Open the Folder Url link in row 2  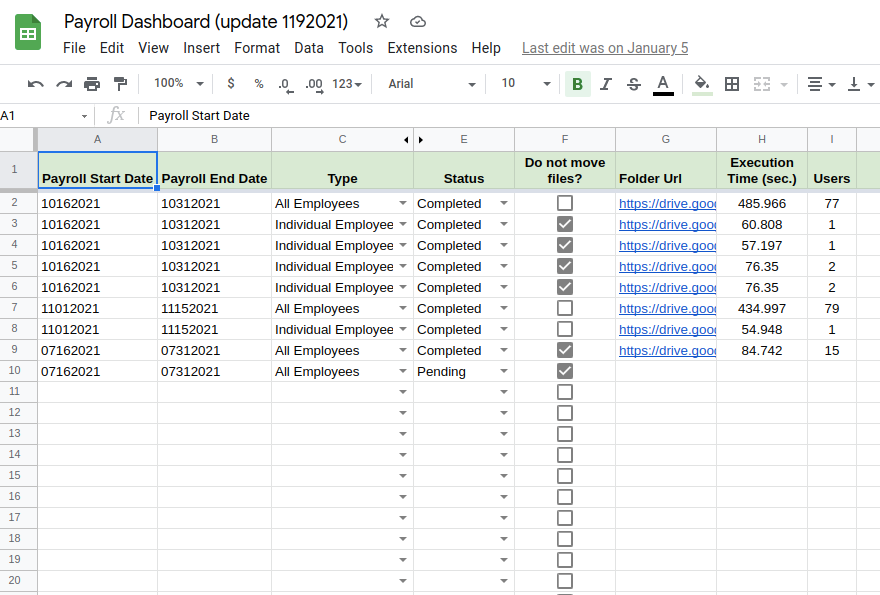667,203
